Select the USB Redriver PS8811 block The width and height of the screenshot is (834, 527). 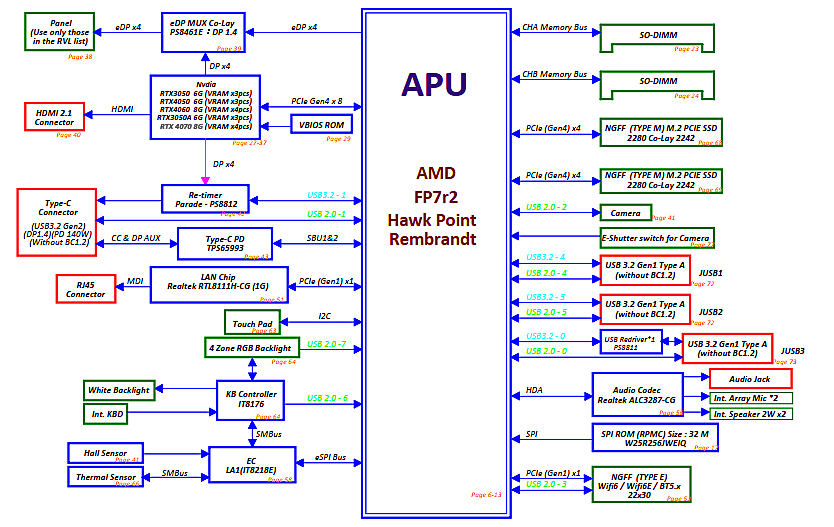pos(631,342)
